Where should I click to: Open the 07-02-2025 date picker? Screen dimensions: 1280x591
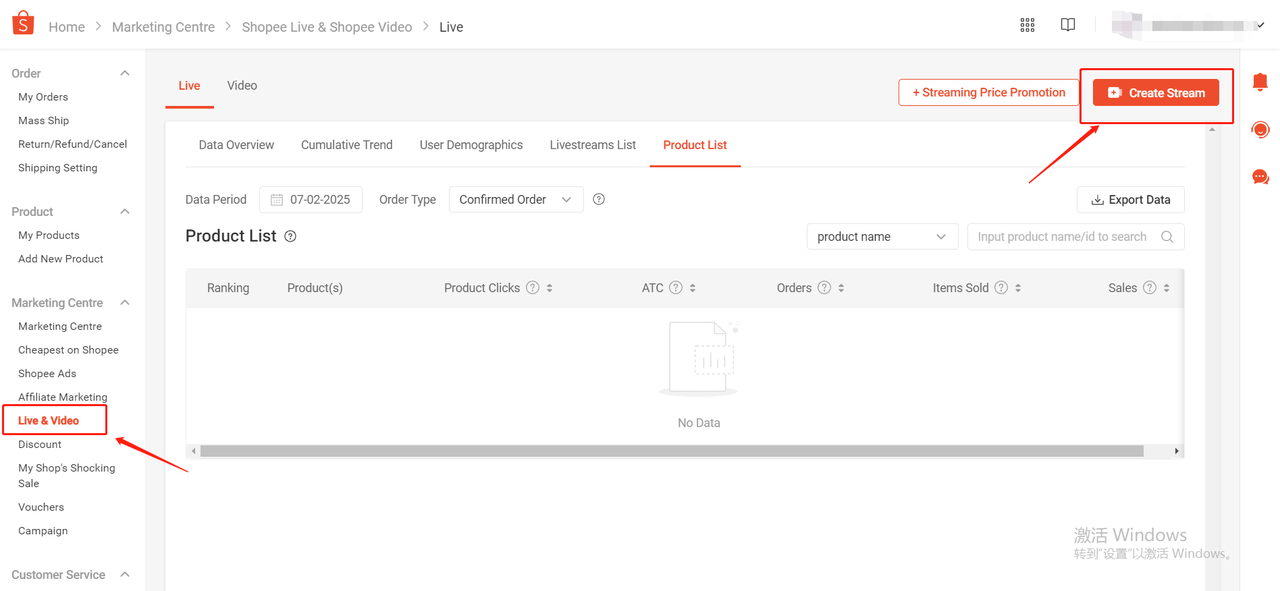[x=311, y=200]
